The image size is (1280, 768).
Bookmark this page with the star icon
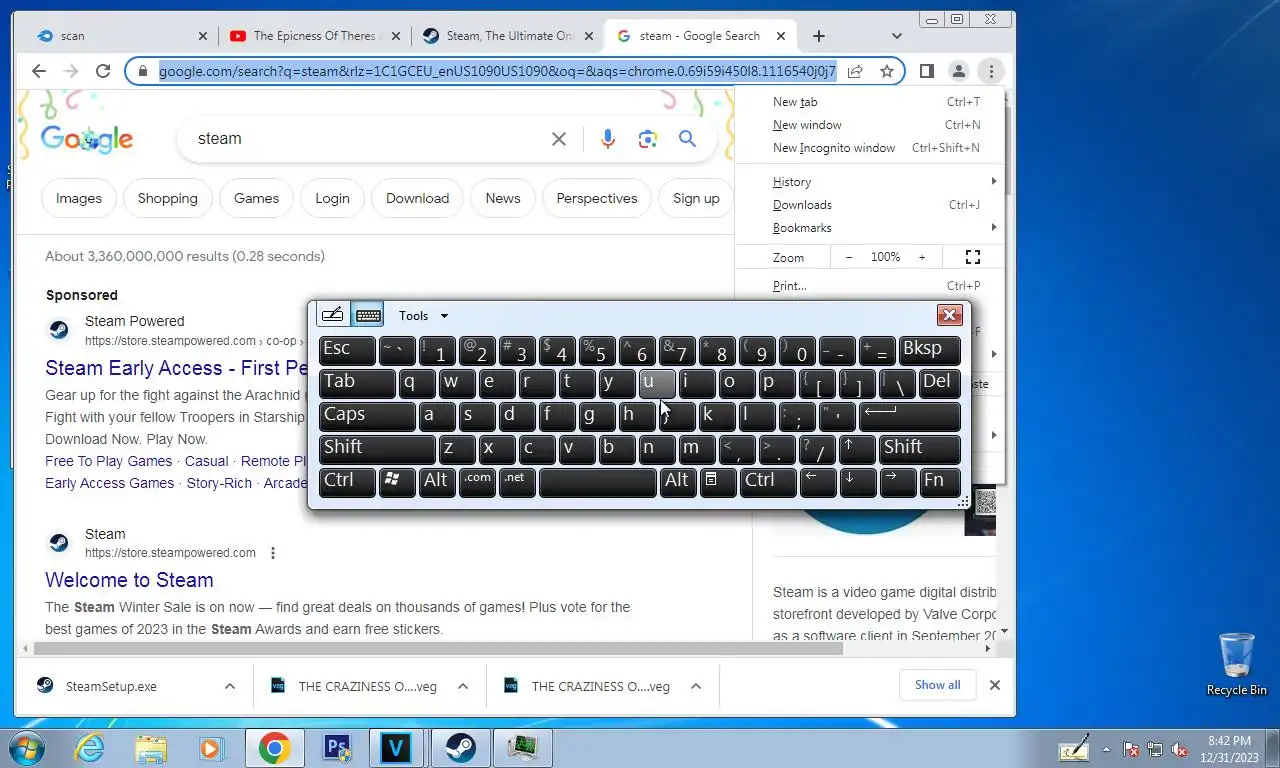[887, 71]
